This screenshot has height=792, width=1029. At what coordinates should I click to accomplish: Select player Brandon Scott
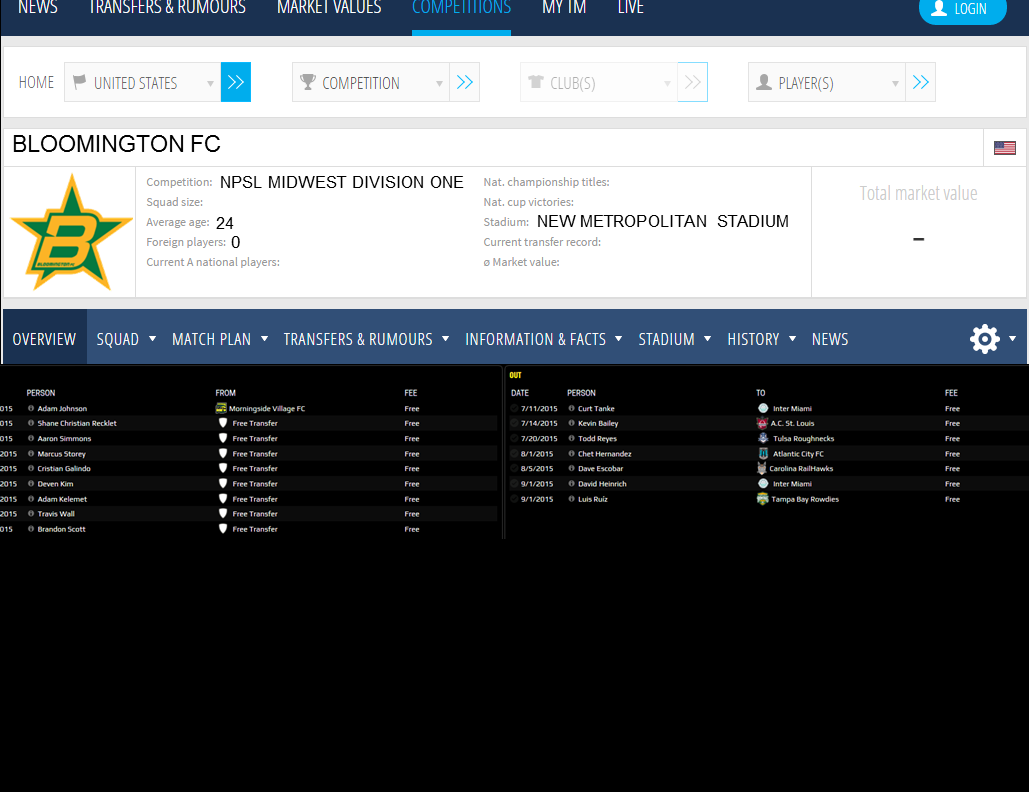62,530
